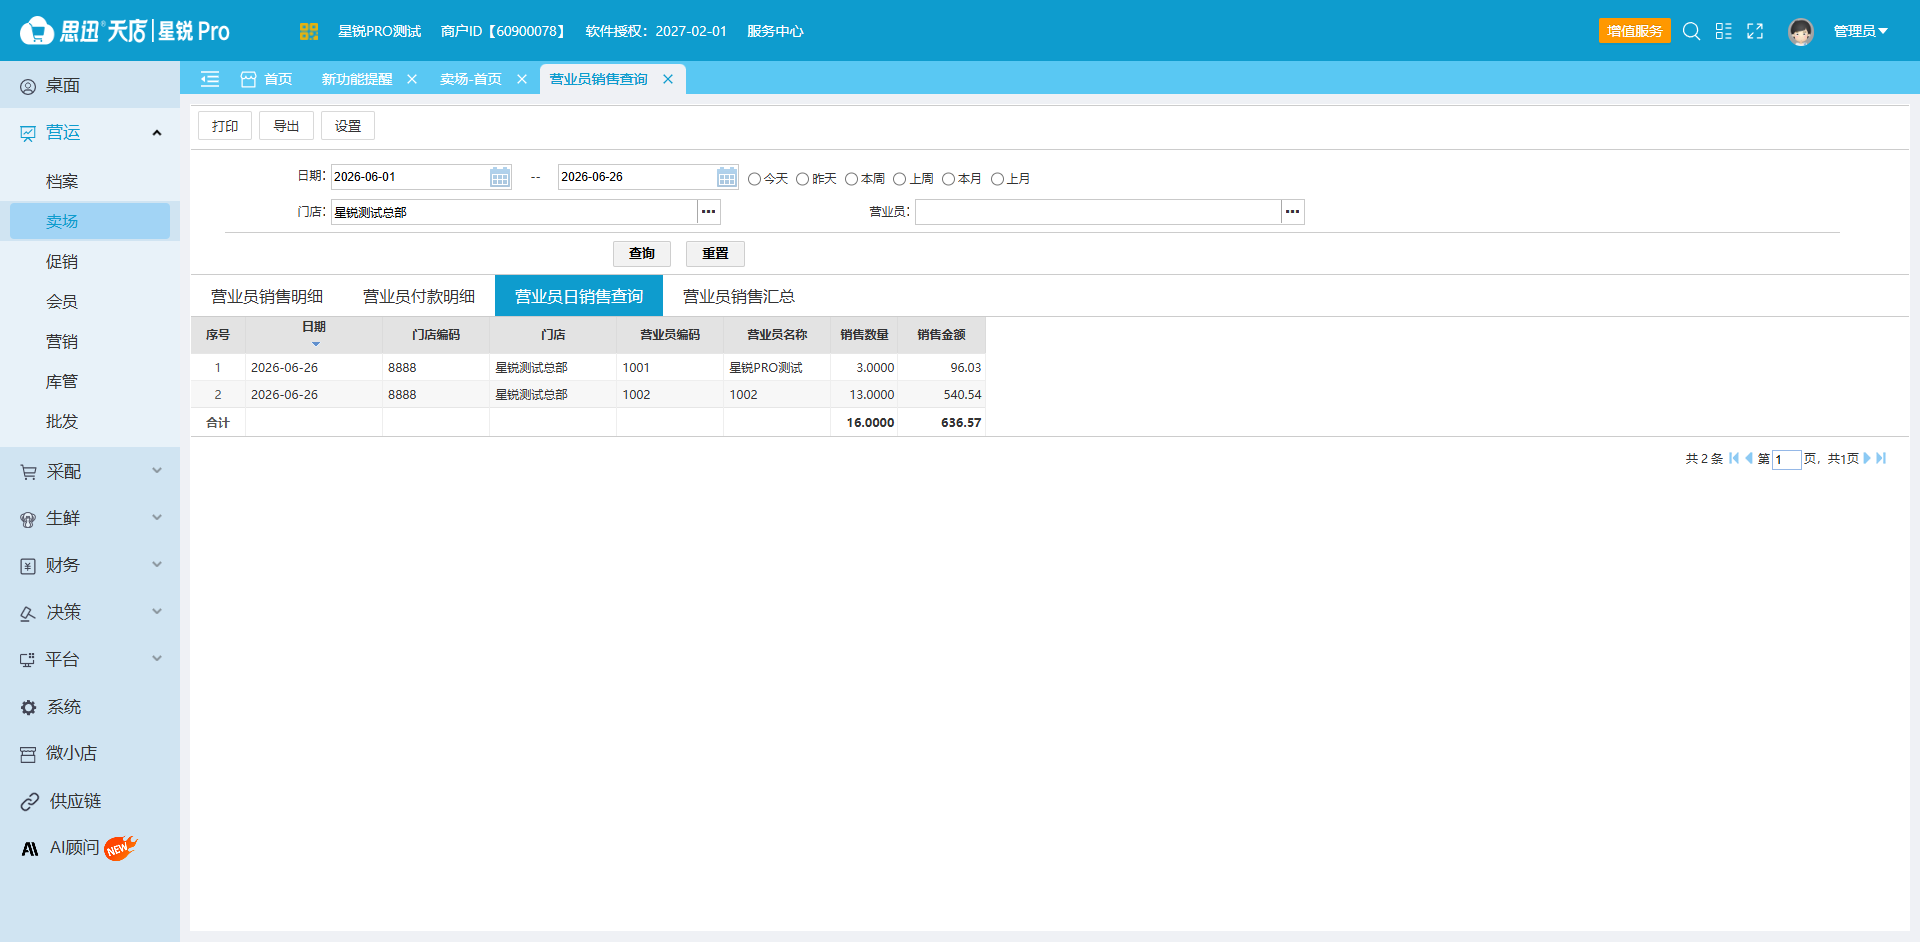The width and height of the screenshot is (1920, 942).
Task: Go to first page arrow
Action: (1734, 458)
